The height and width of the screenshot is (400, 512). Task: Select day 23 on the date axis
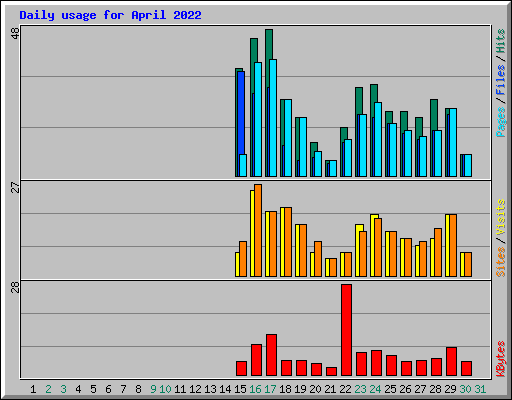[360, 389]
